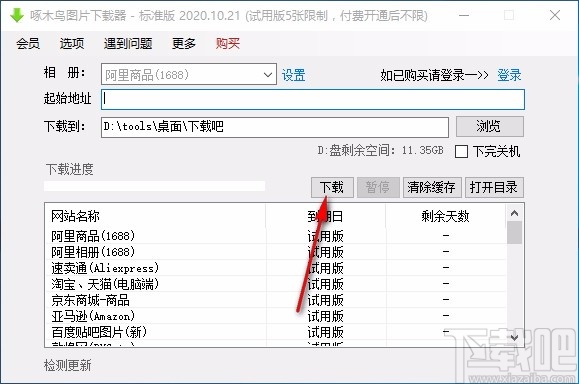Close the 啄木鸟图片下载器 window

(555, 16)
